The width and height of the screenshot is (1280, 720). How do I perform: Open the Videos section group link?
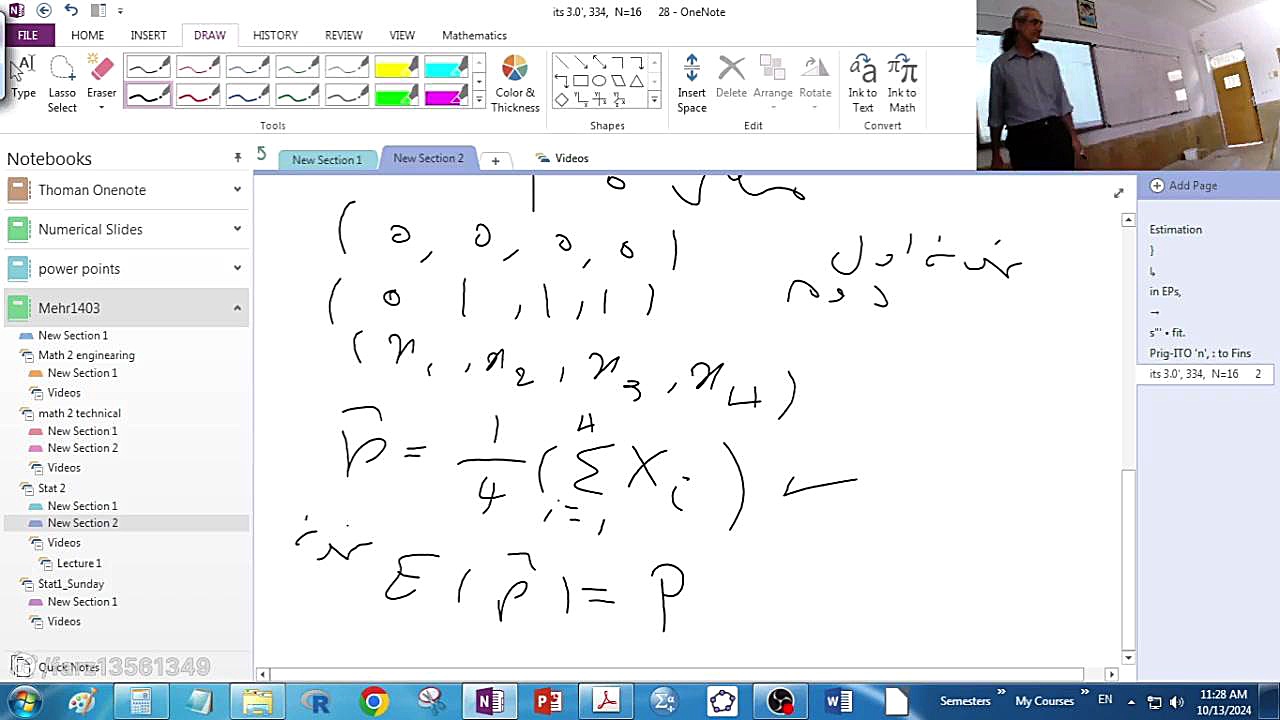[563, 158]
